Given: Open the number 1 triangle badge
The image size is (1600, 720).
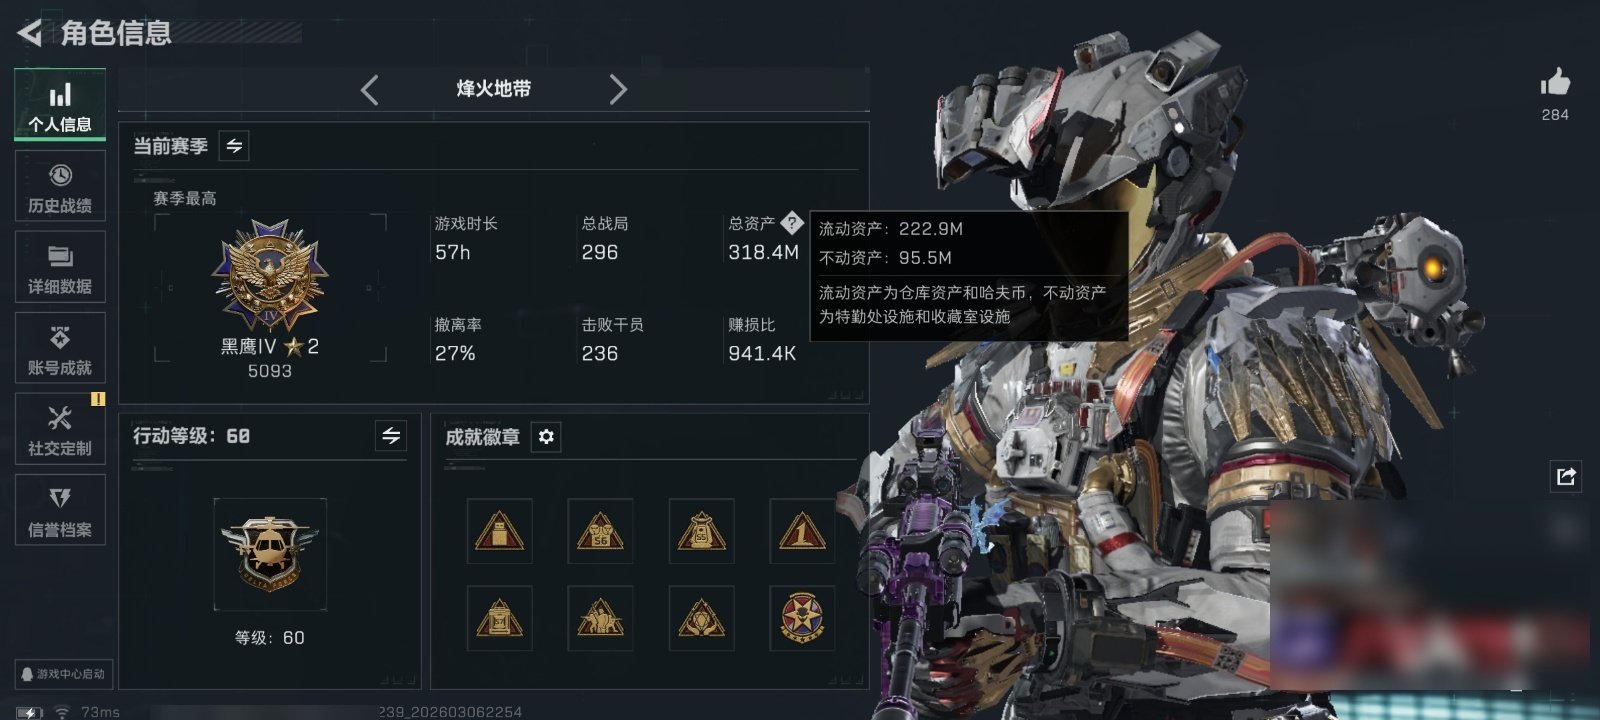Looking at the screenshot, I should coord(802,531).
